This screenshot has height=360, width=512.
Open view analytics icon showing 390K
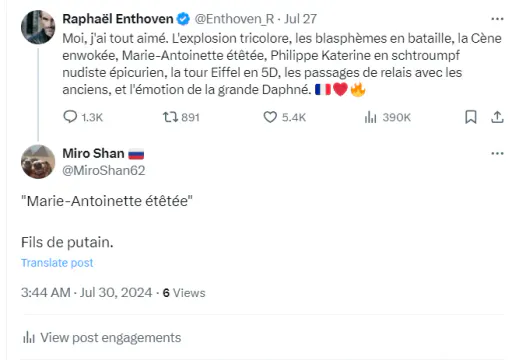(x=370, y=117)
